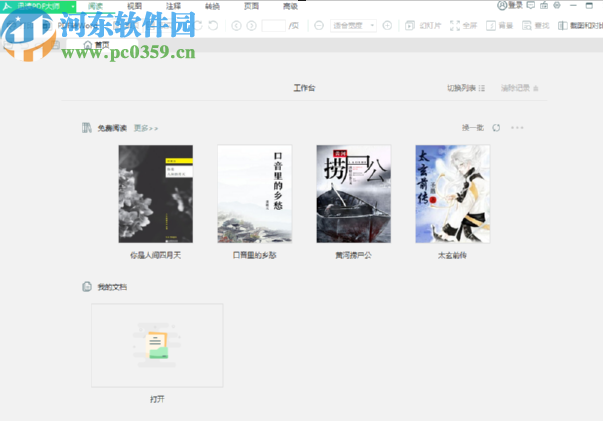Viewport: 603px width, 421px height.
Task: Open the three-dot more options icon
Action: (x=517, y=128)
